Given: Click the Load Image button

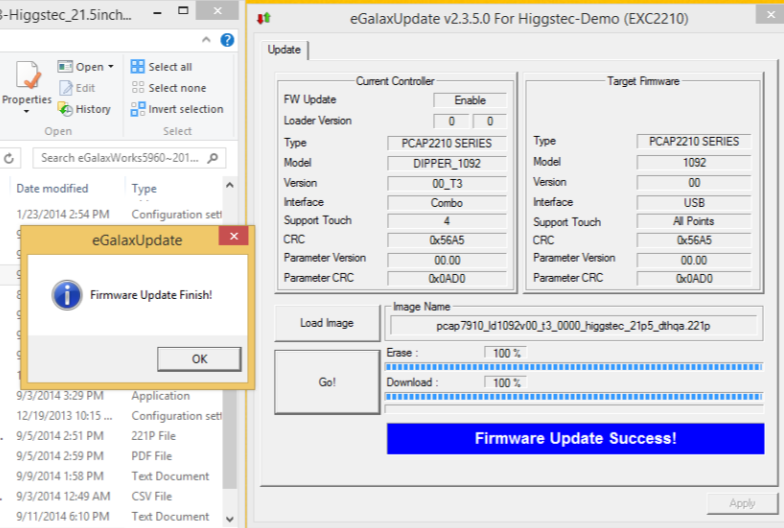Looking at the screenshot, I should tap(326, 323).
